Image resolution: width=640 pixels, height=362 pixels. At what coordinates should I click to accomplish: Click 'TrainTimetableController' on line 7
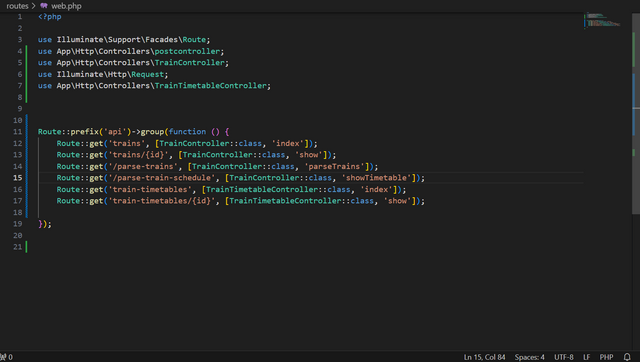point(211,86)
